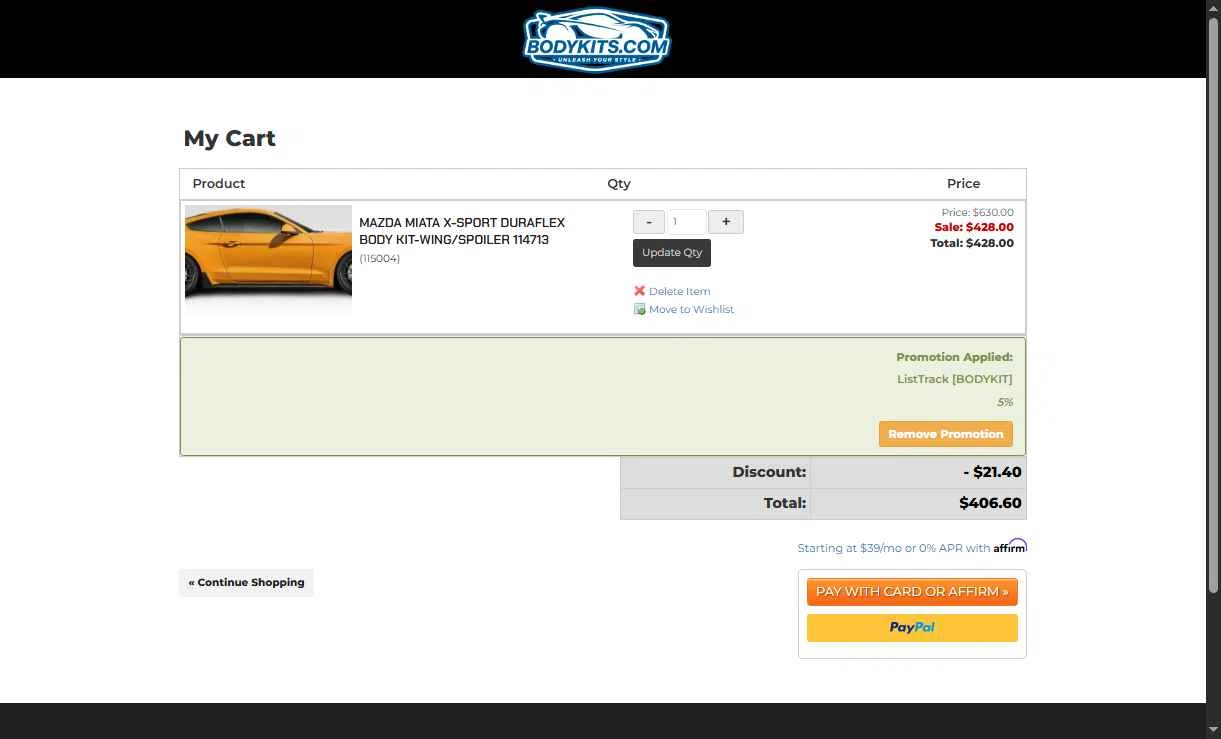Move to Wishlist link

tap(691, 309)
